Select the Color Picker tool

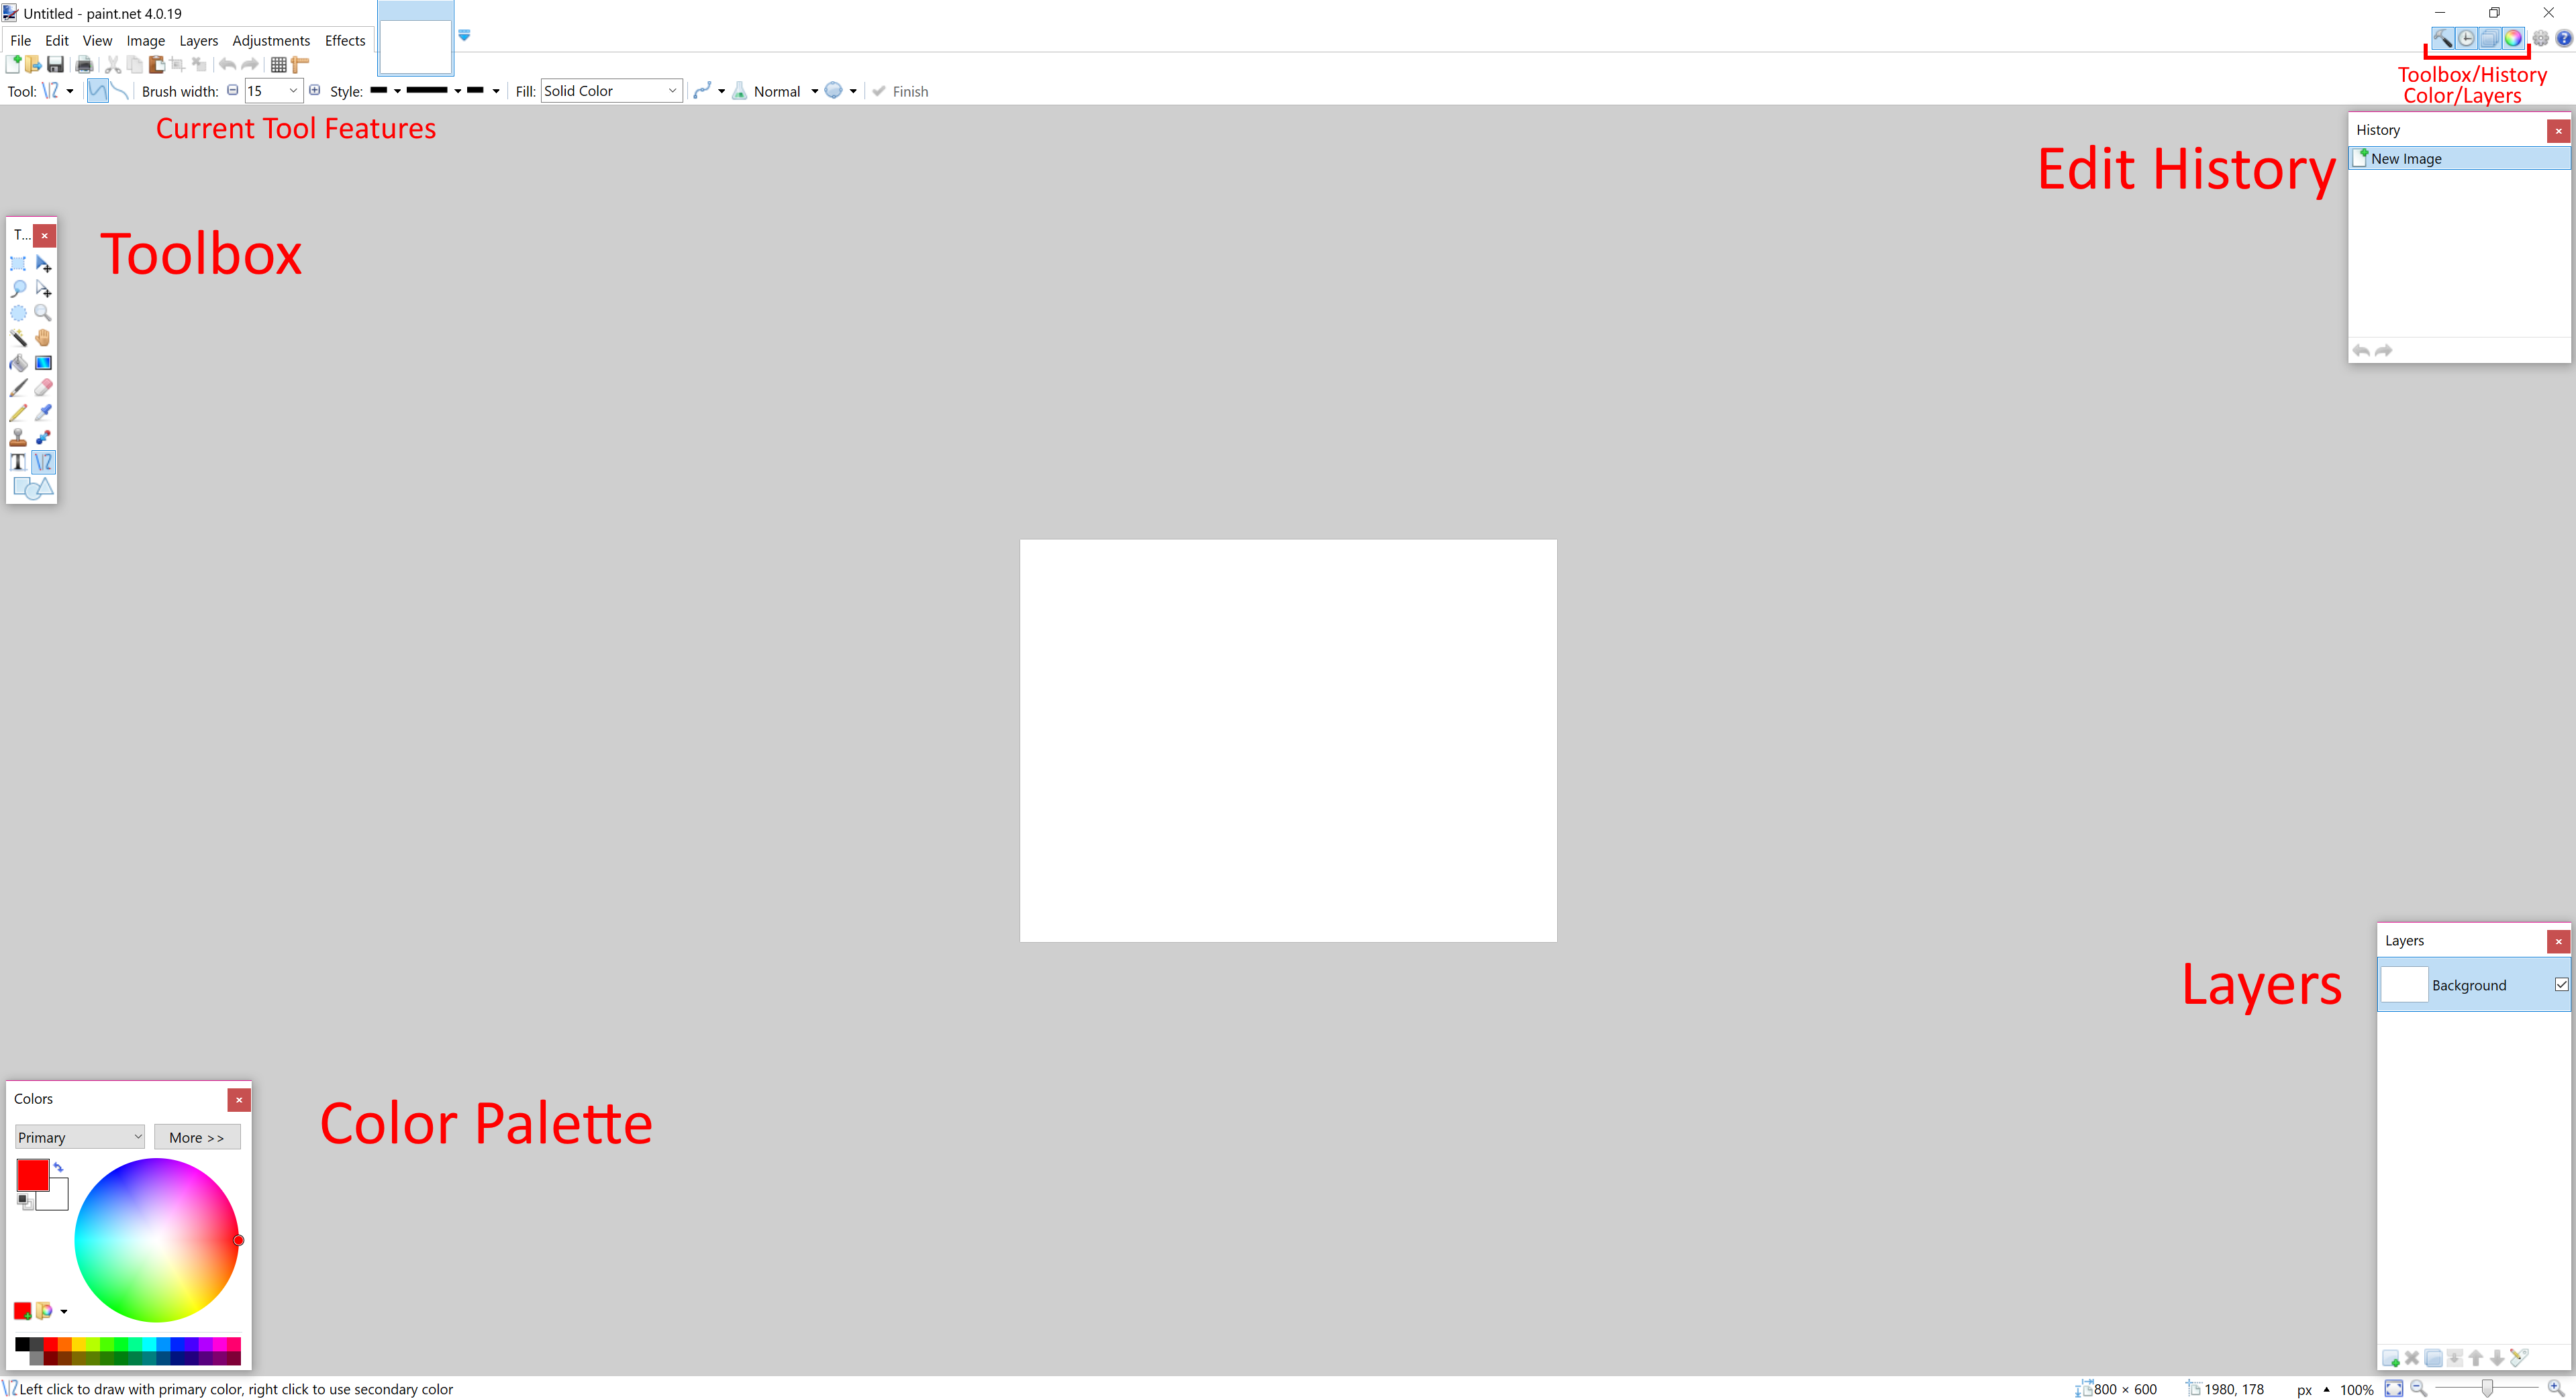43,412
